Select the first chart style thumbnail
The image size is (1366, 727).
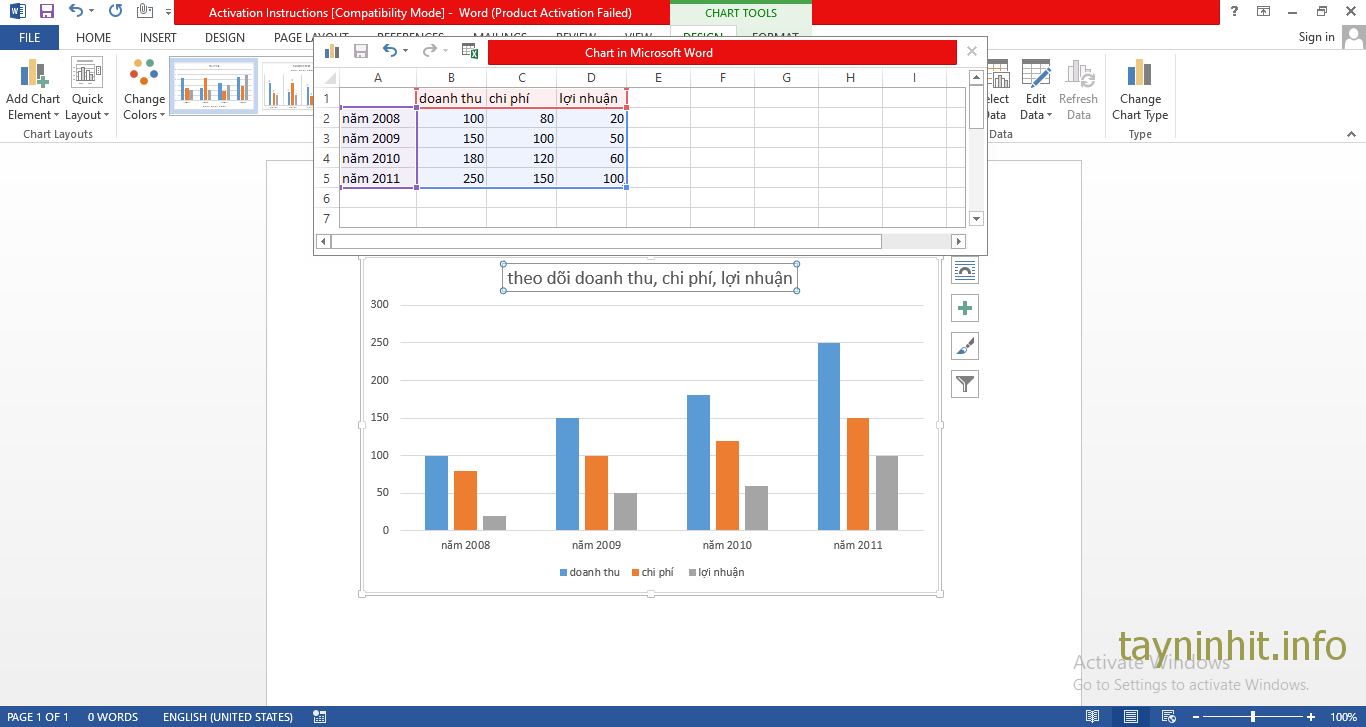213,86
